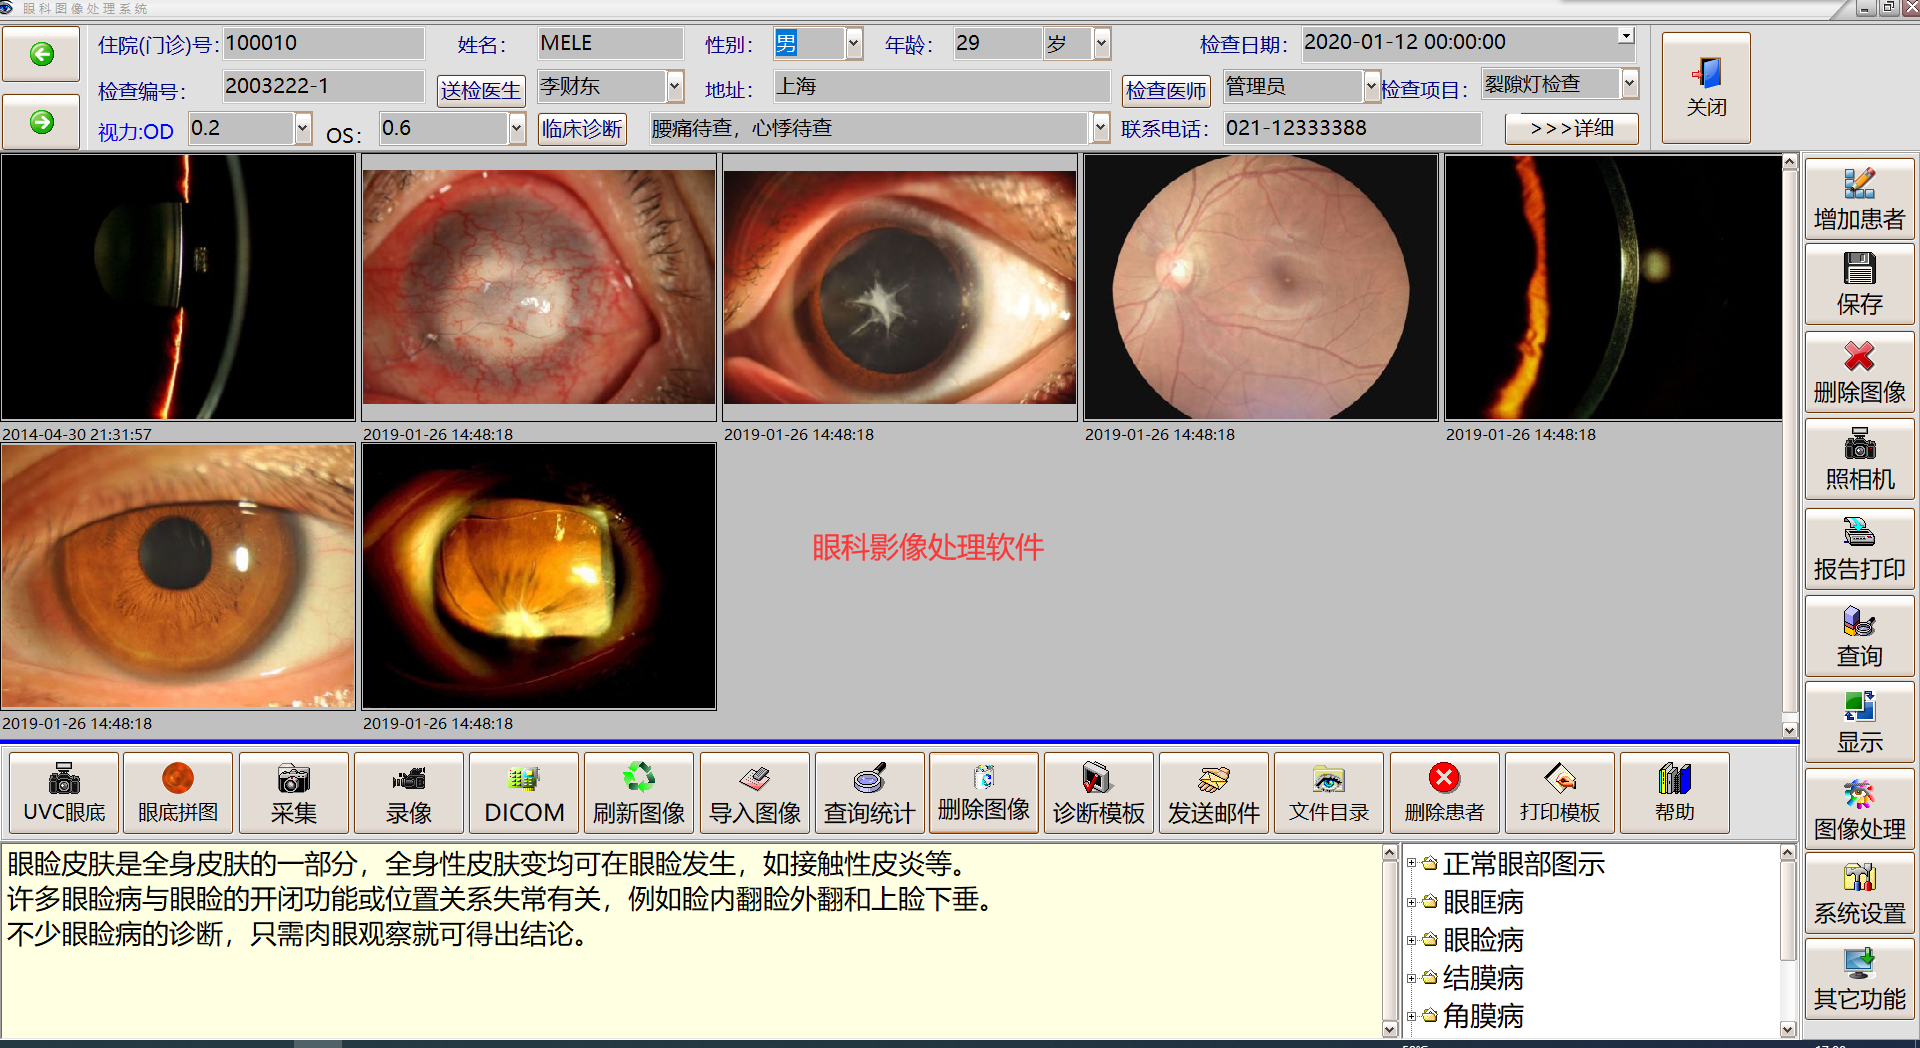Click the 送检医生 button

point(481,90)
